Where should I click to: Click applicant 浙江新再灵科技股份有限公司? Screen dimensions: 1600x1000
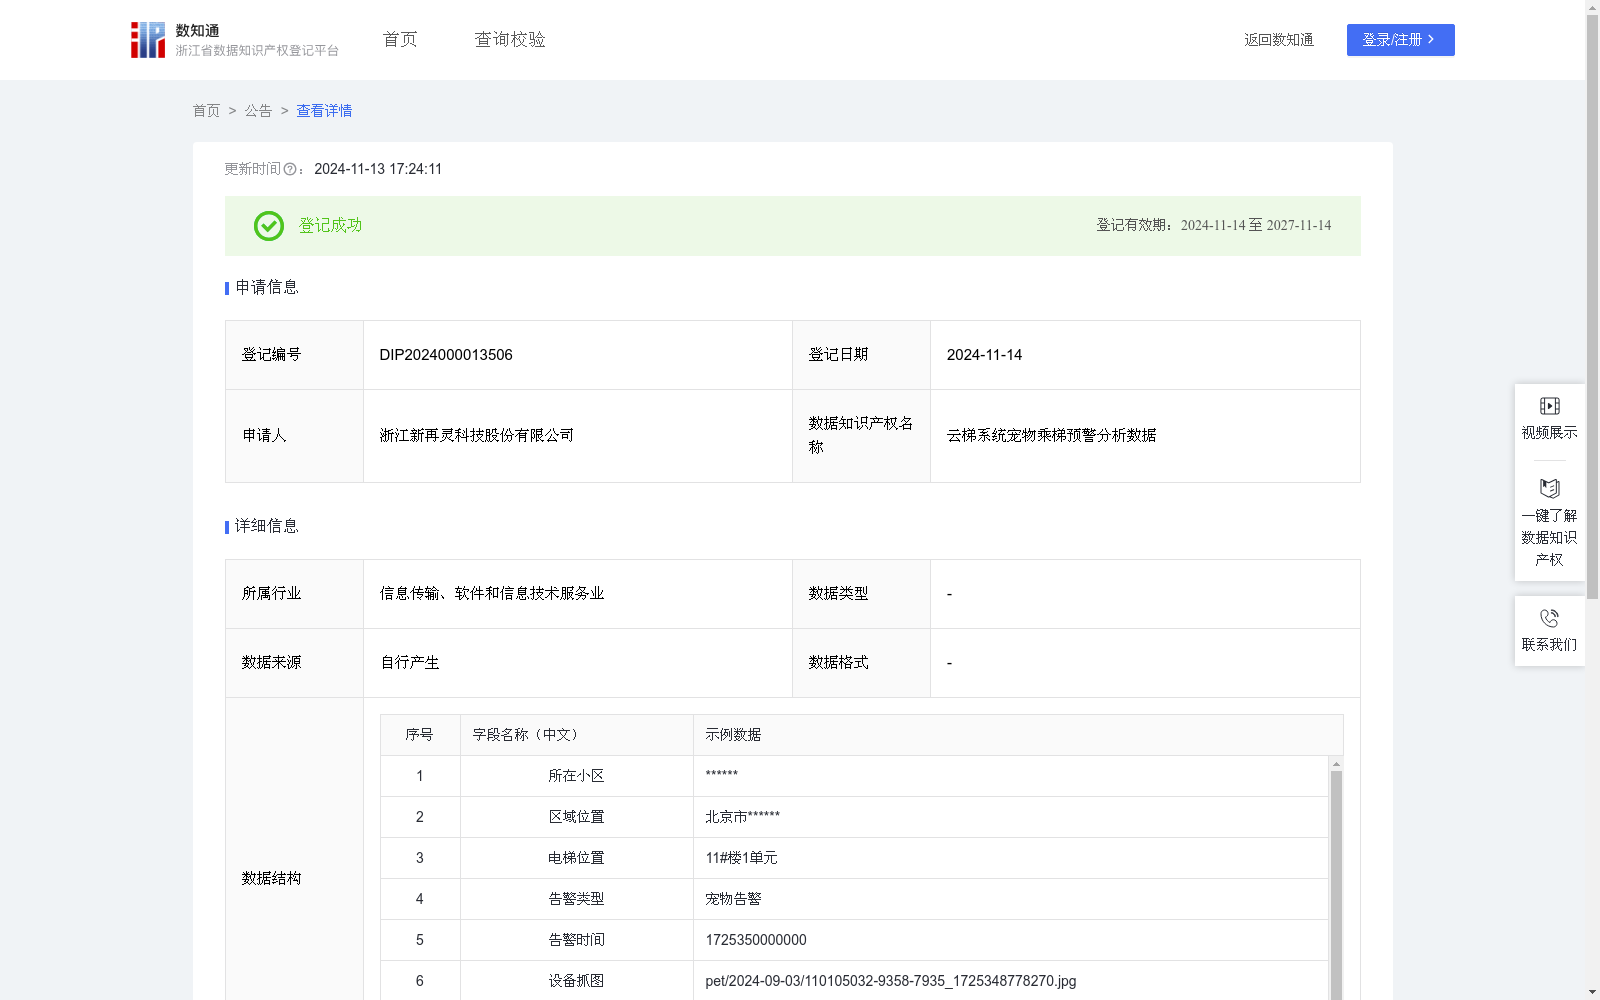477,435
